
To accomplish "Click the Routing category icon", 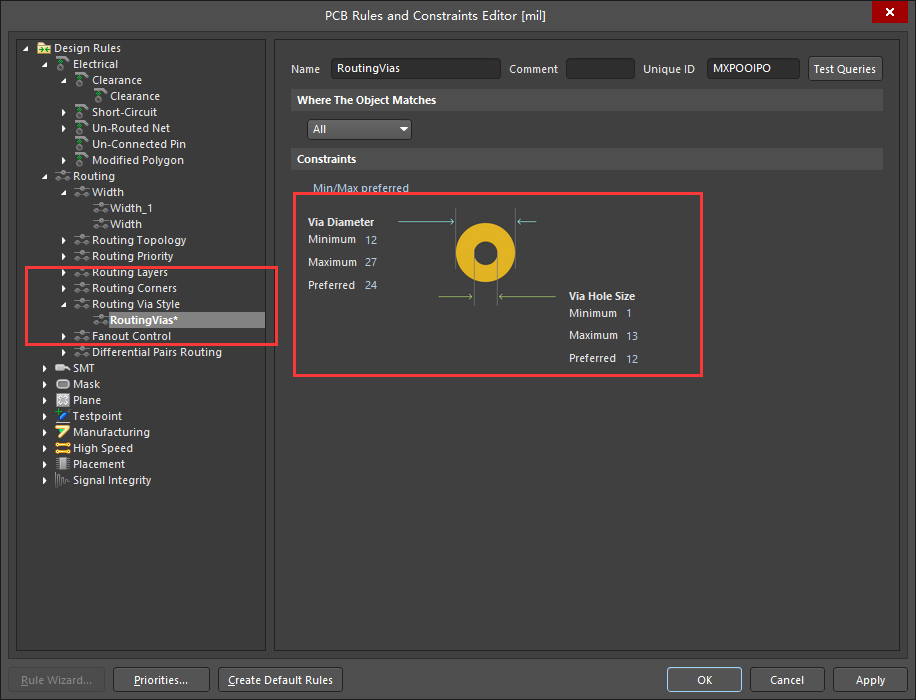I will [63, 176].
